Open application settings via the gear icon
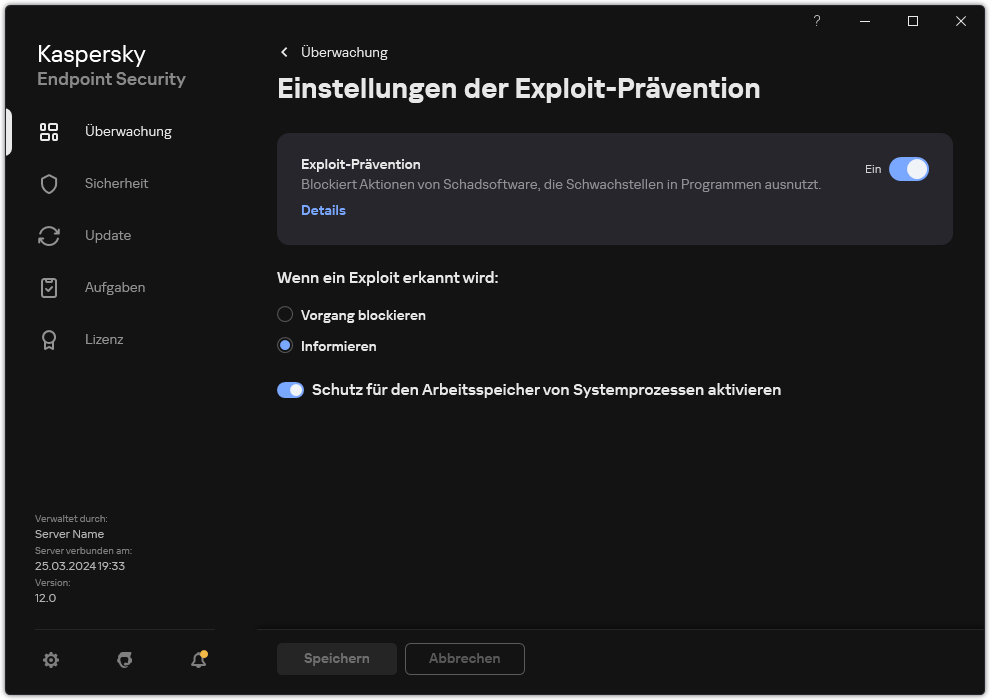The height and width of the screenshot is (700, 990). (x=51, y=660)
